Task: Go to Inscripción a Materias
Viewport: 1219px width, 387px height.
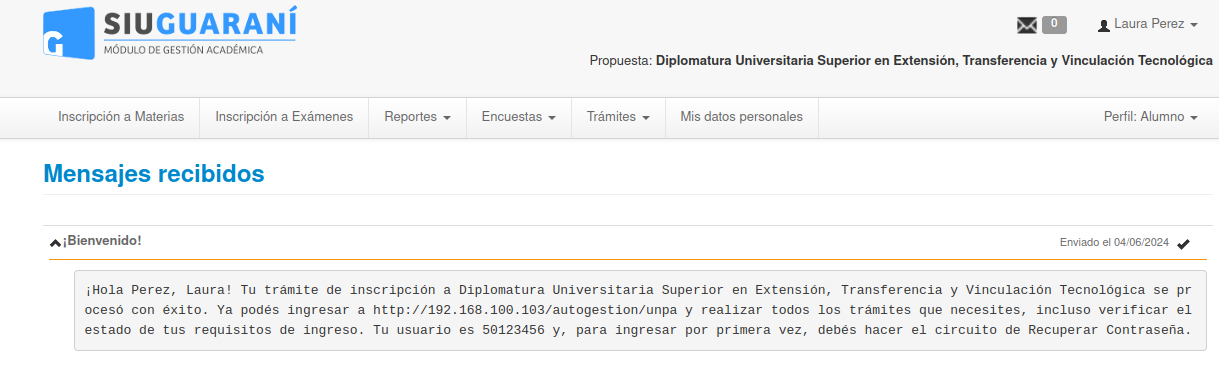Action: click(x=121, y=117)
